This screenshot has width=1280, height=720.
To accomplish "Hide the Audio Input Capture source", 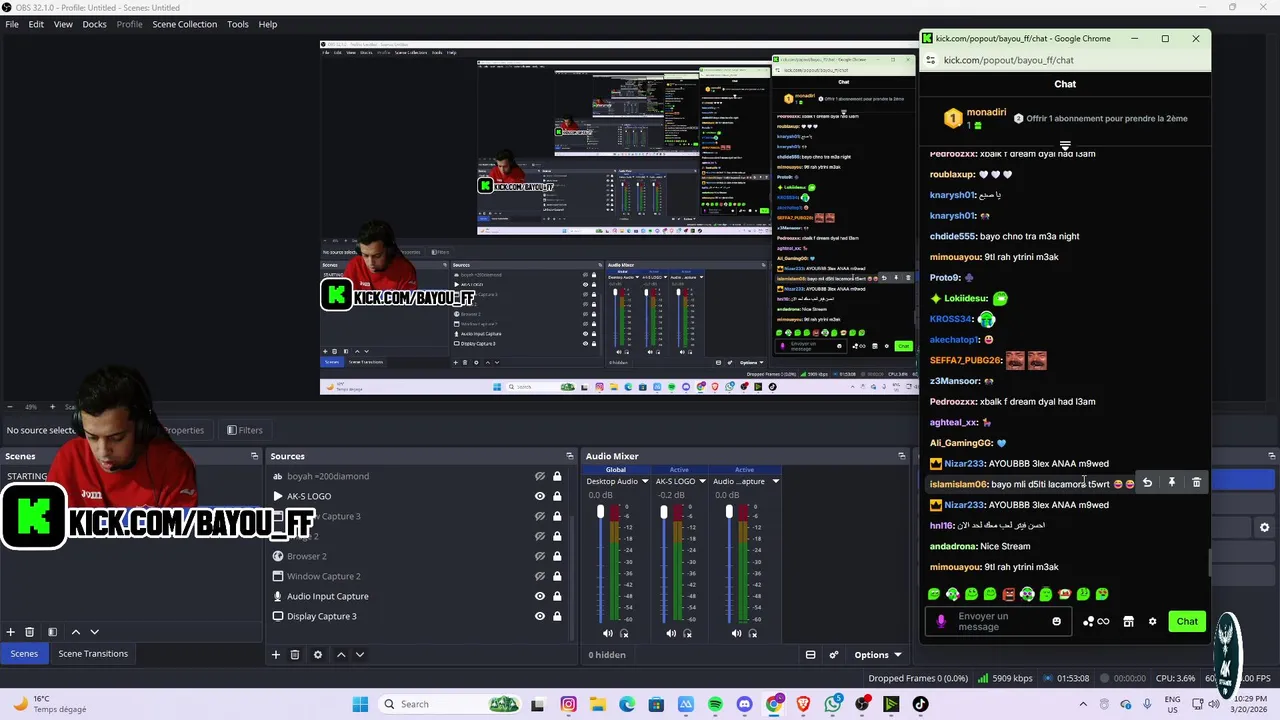I will [x=540, y=596].
